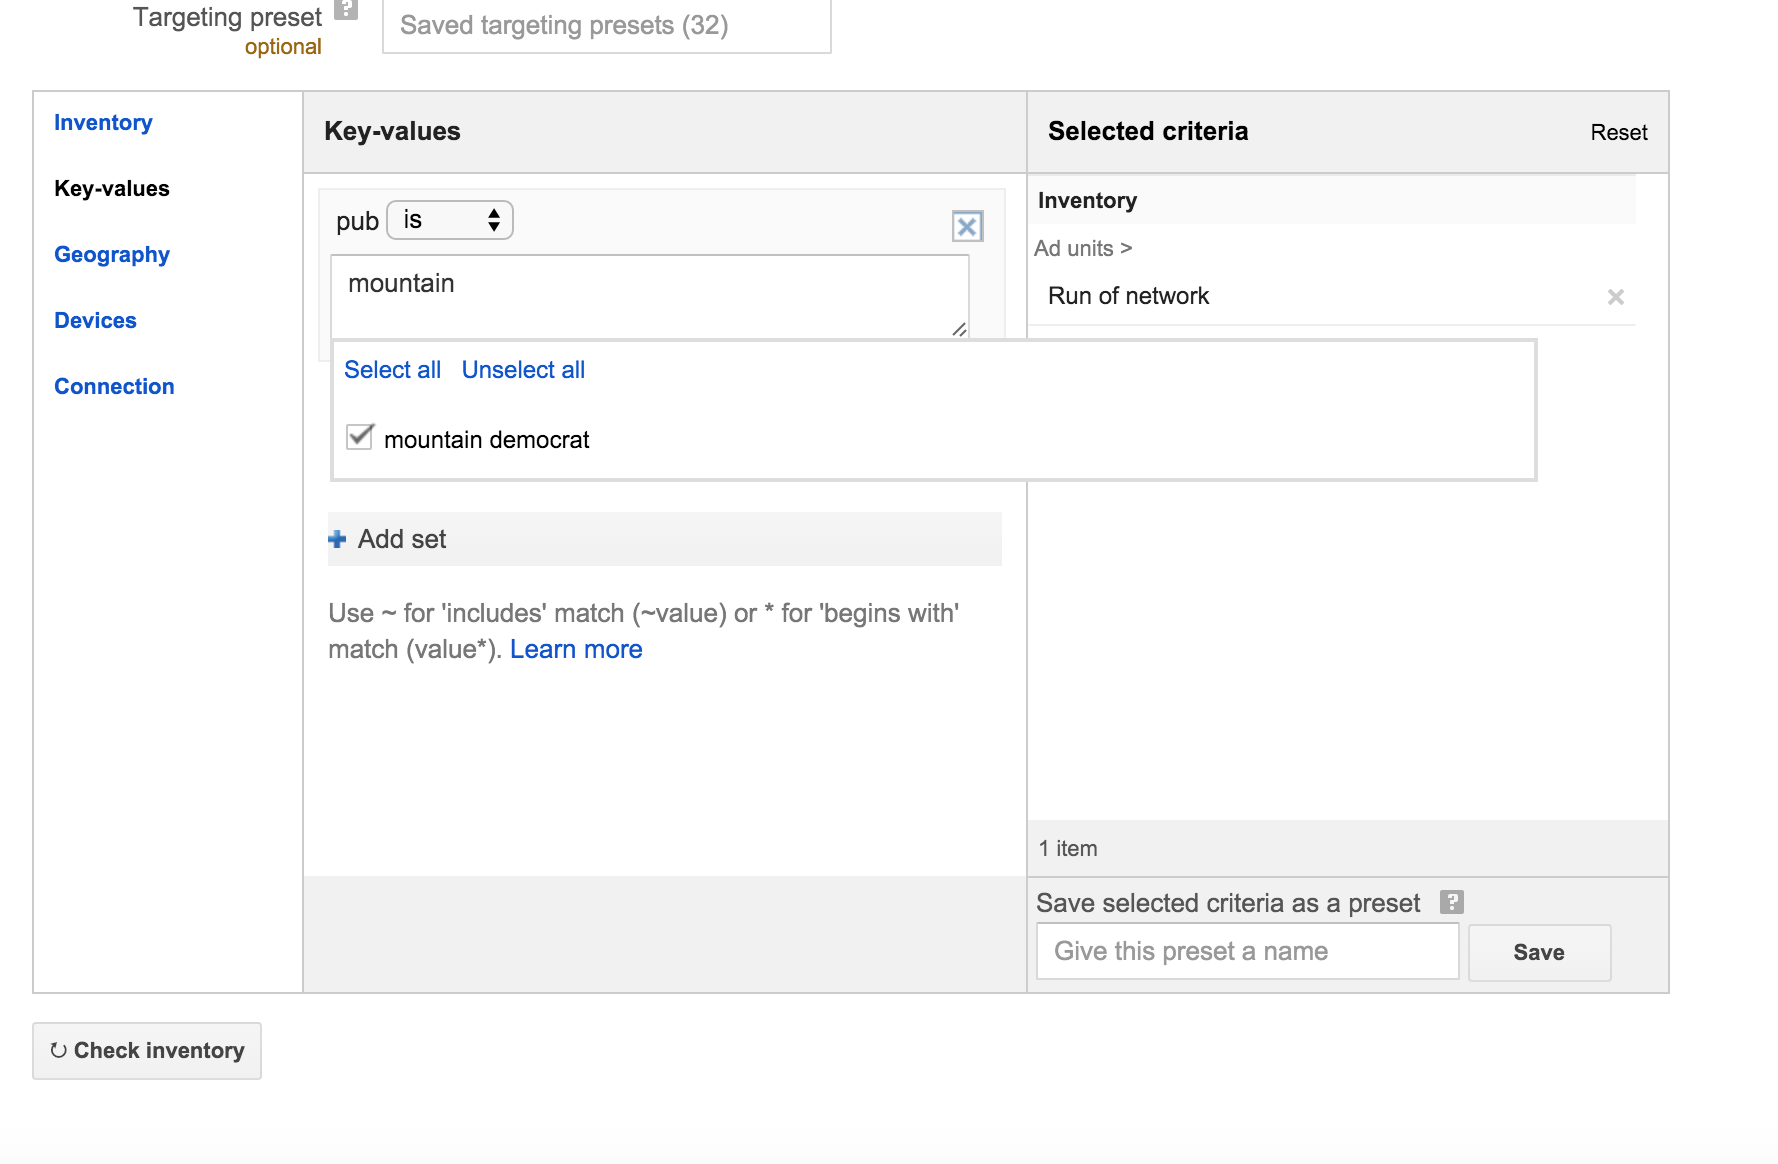1778x1164 pixels.
Task: Switch to the Inventory tab
Action: 103,123
